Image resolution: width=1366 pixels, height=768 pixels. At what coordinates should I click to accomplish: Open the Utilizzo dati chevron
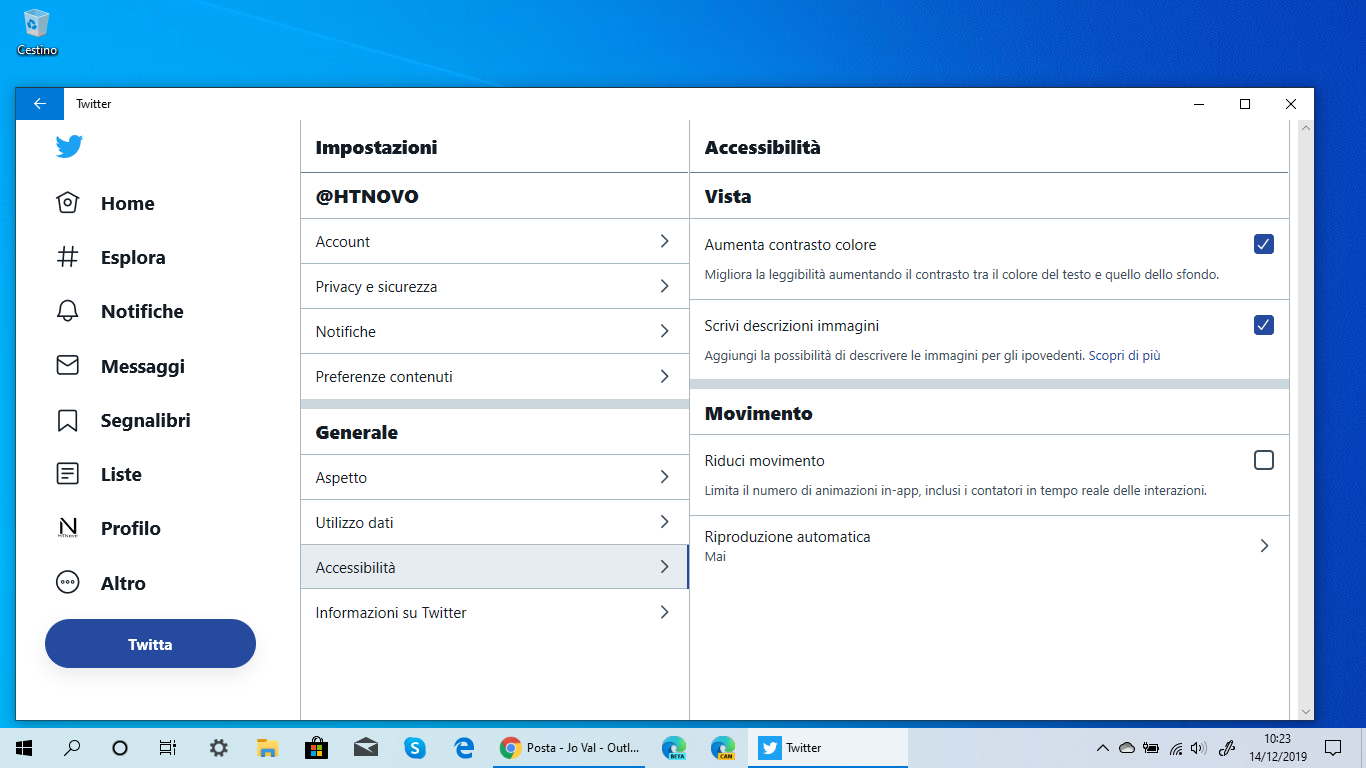pyautogui.click(x=665, y=522)
